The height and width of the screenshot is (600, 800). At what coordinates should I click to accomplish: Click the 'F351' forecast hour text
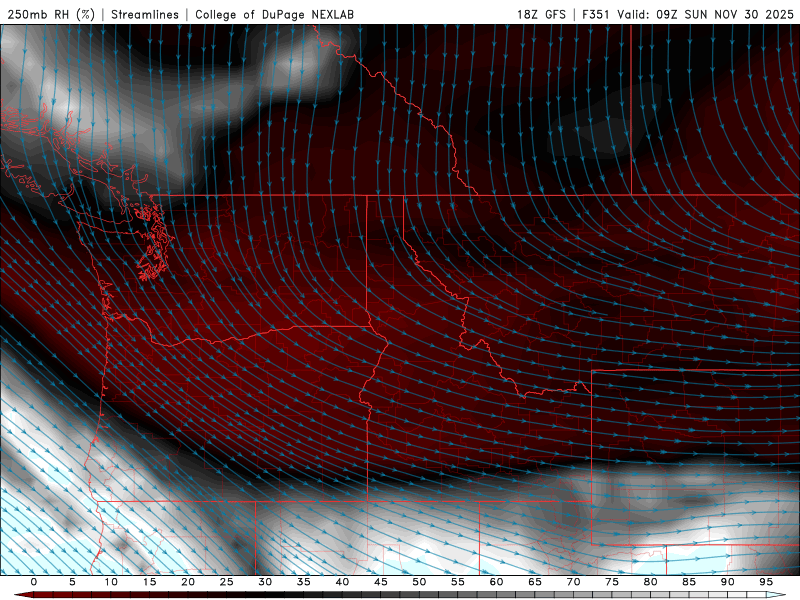point(596,14)
